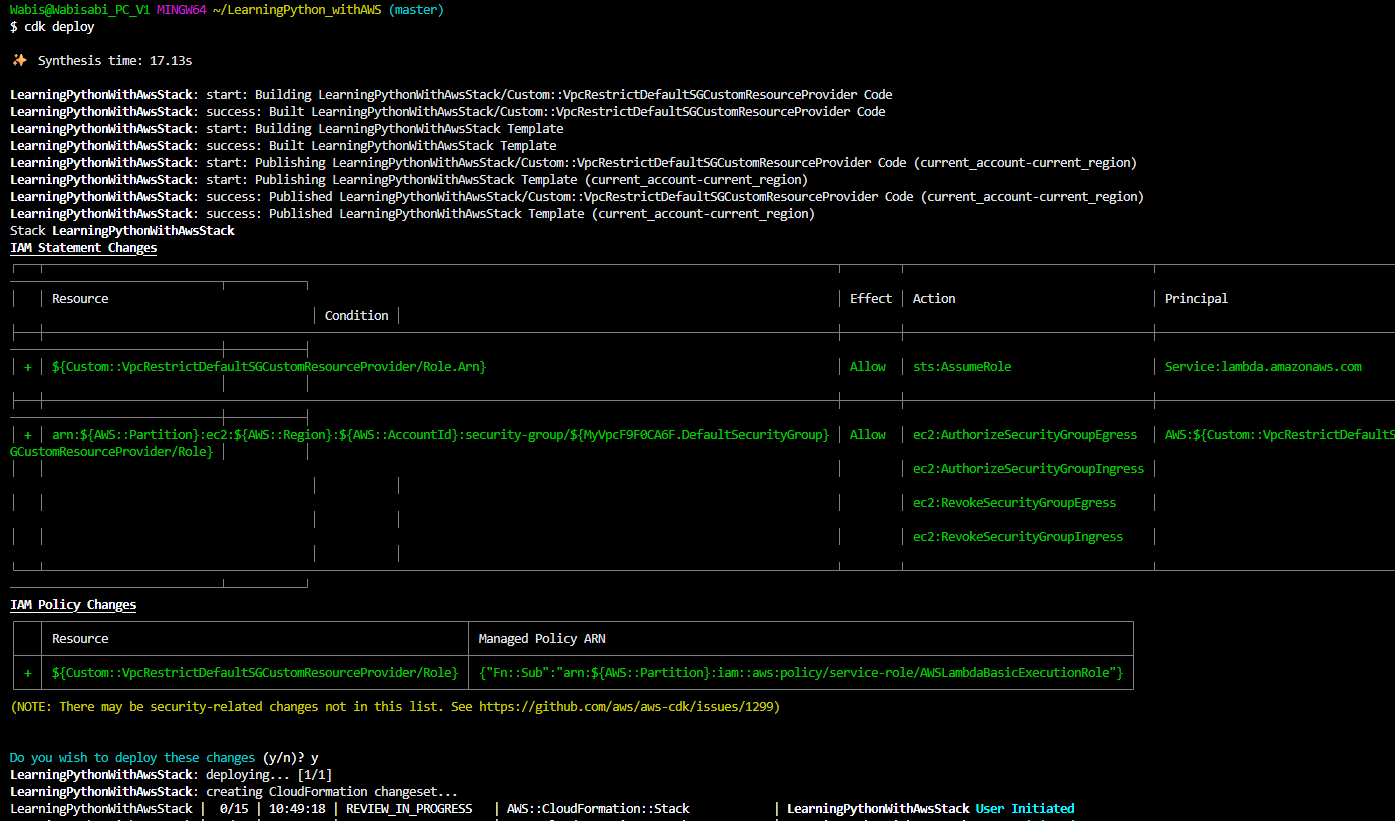
Task: Click the 'AWS:${Custom::VpcRestrictDefaultS' principal text
Action: tap(1279, 435)
